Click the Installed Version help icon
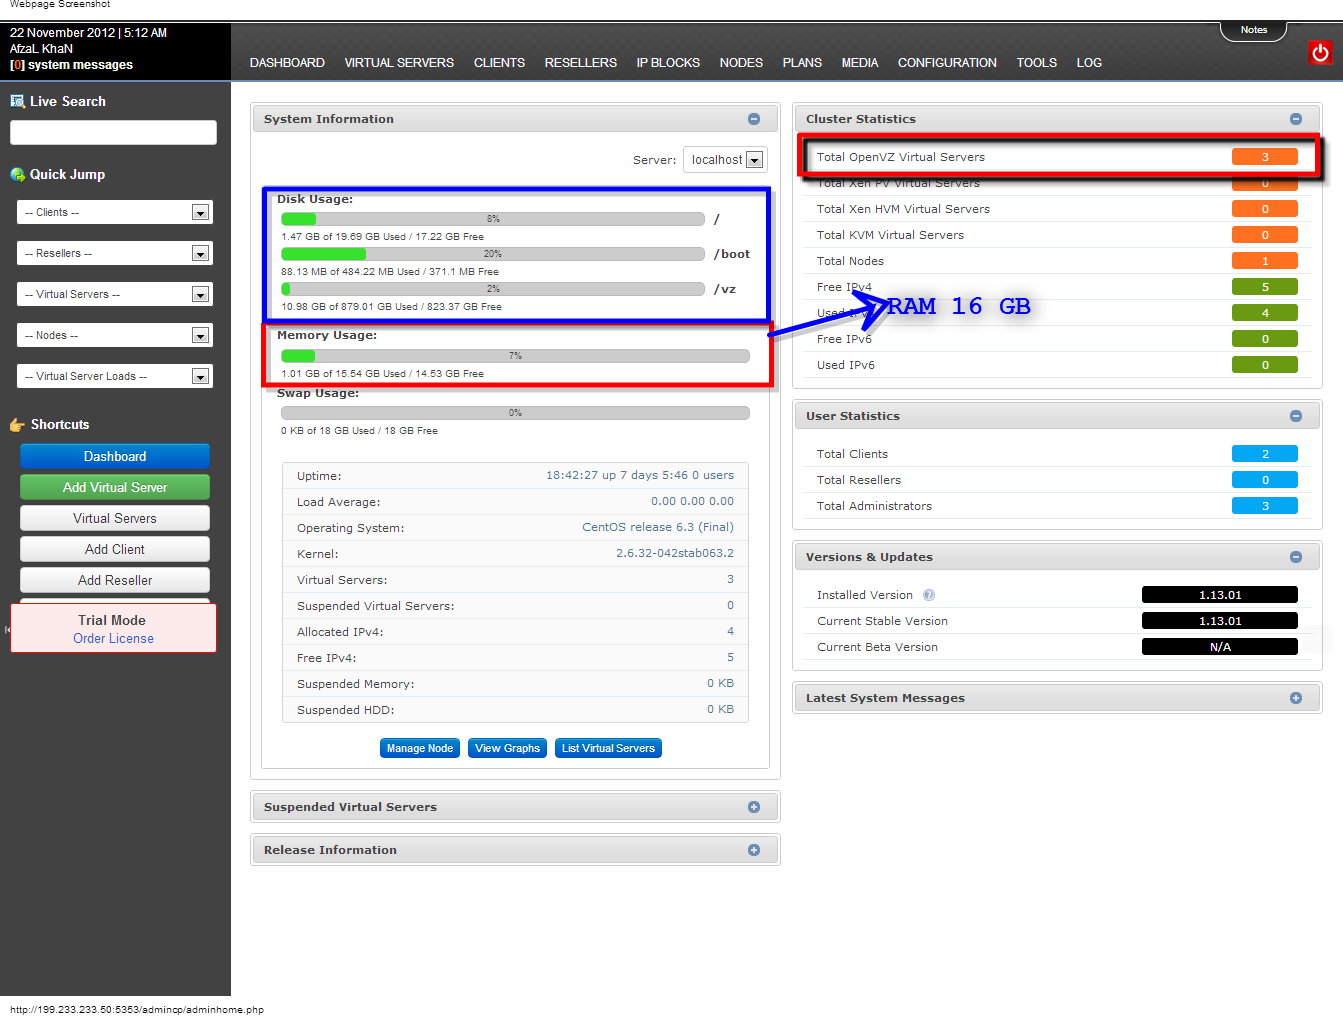The width and height of the screenshot is (1343, 1016). [x=929, y=595]
